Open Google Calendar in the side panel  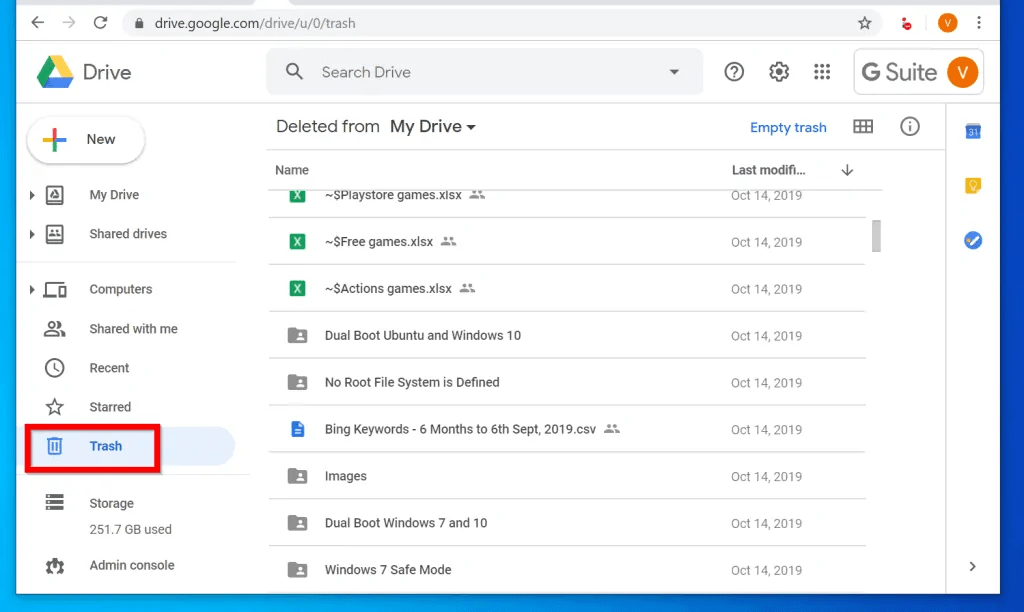tap(972, 130)
